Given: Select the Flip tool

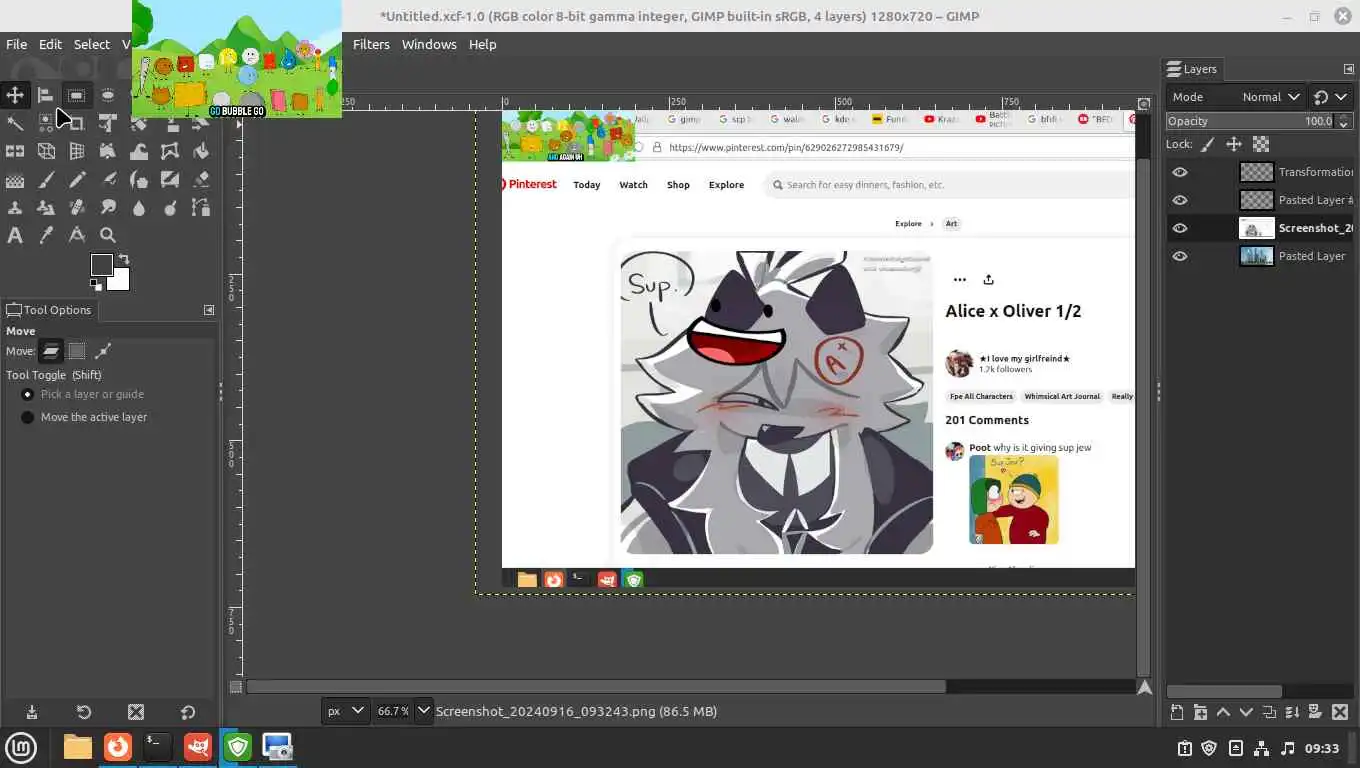Looking at the screenshot, I should pos(15,151).
